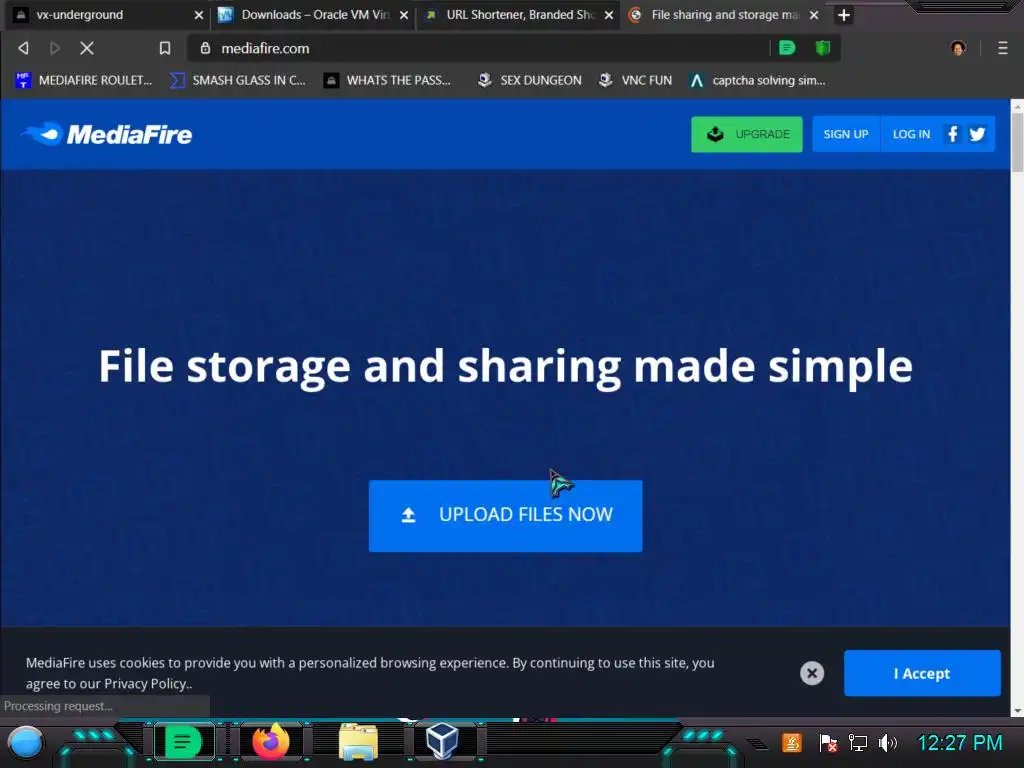Image resolution: width=1024 pixels, height=768 pixels.
Task: Click the I Accept cookies button
Action: [x=922, y=673]
